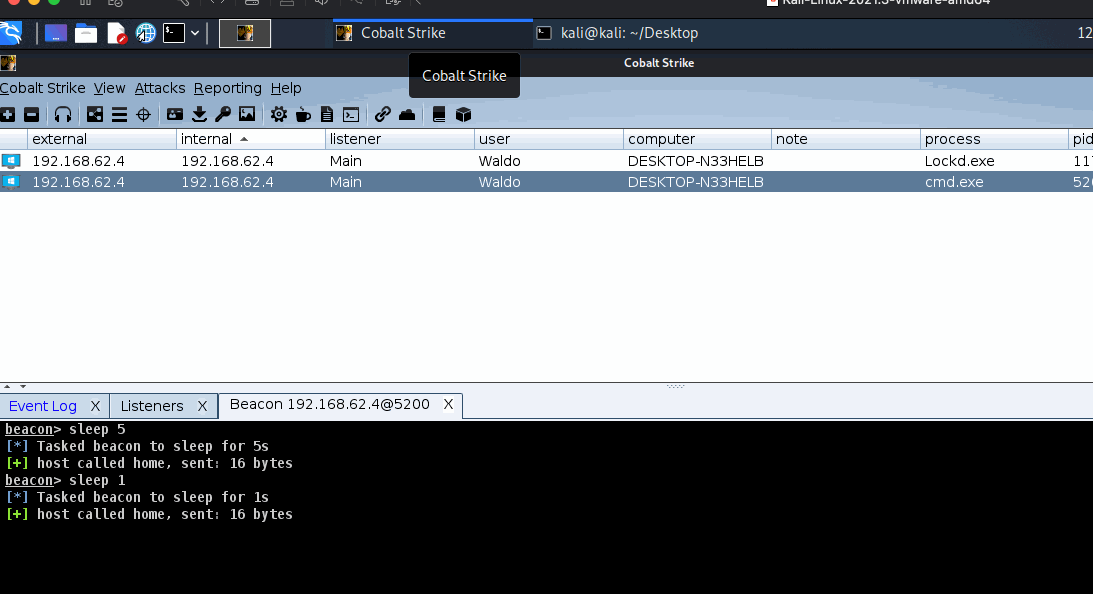Click Cobalt Strike thumbnail in workspace switcher
The width and height of the screenshot is (1093, 594).
245,33
